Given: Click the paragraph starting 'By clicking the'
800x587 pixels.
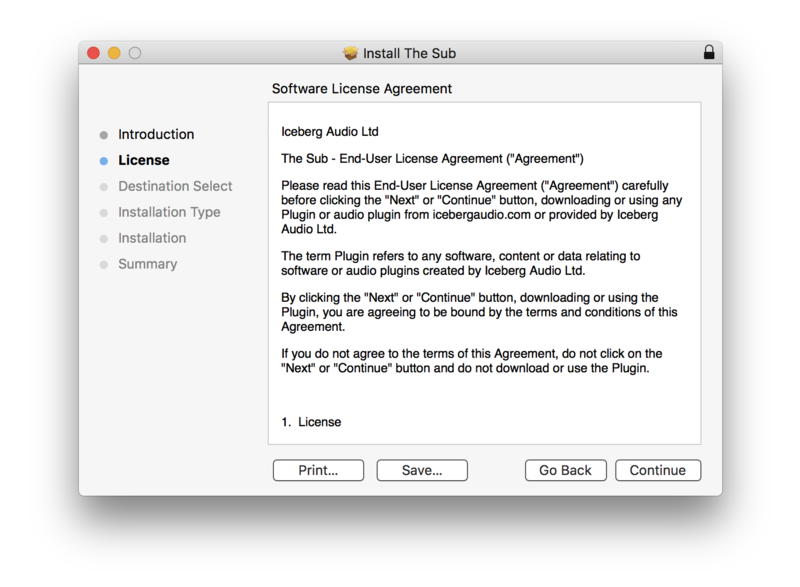Looking at the screenshot, I should (x=479, y=312).
